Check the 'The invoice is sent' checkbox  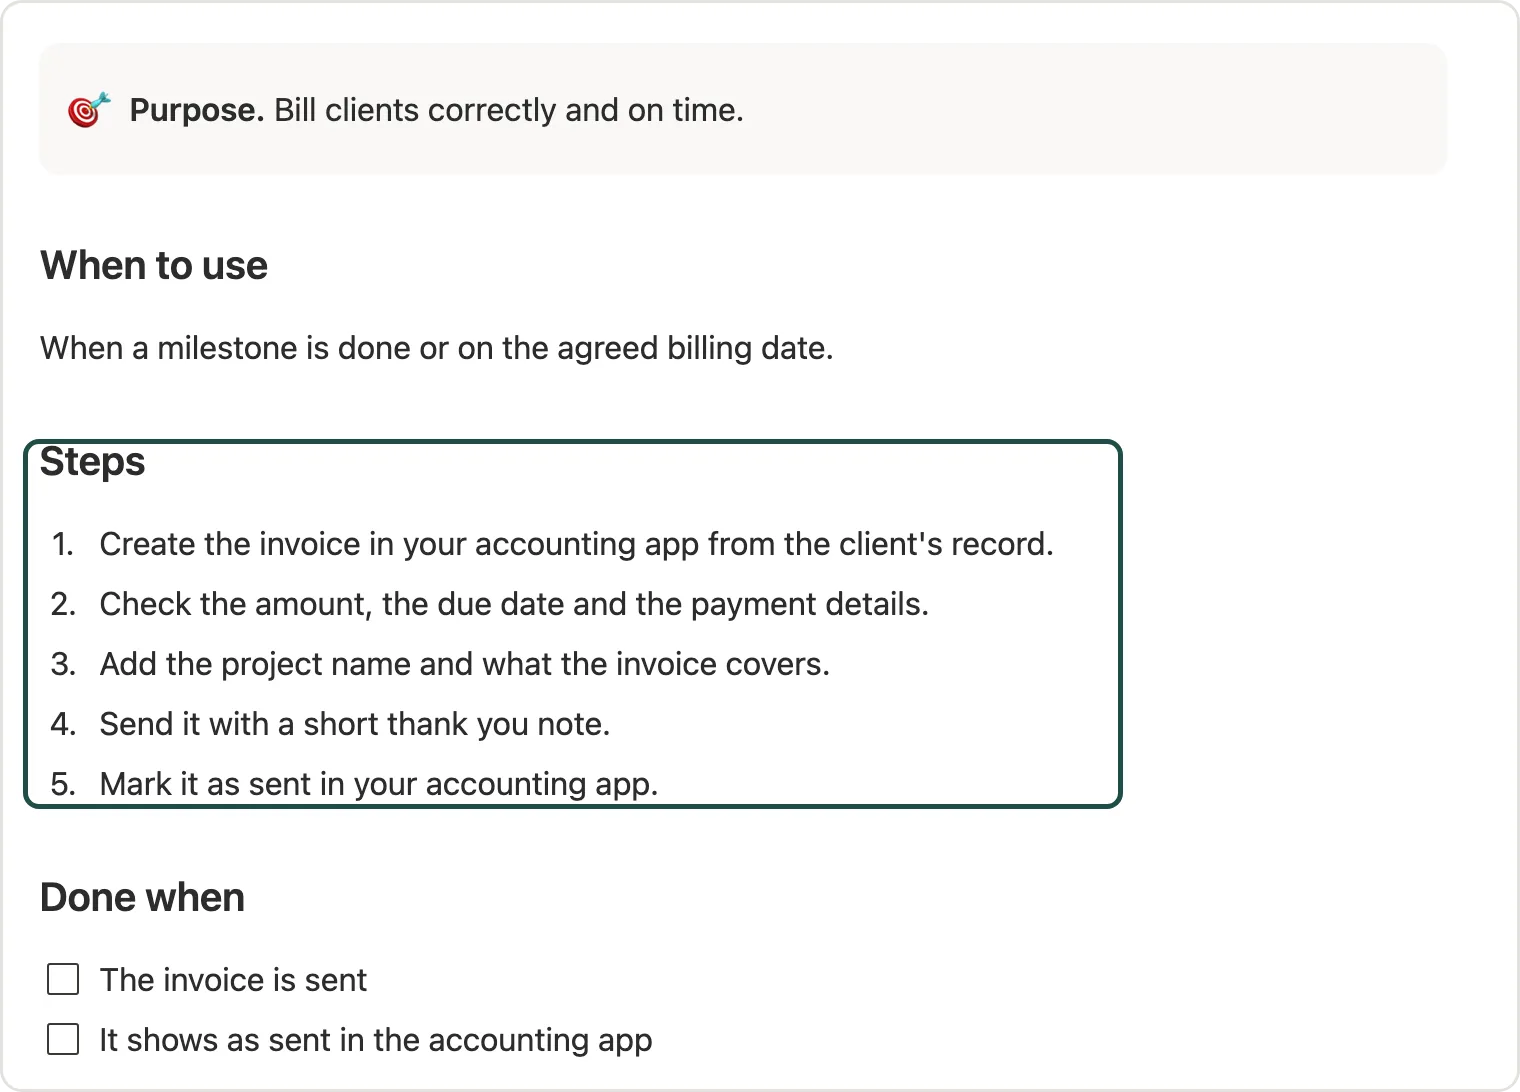coord(63,979)
